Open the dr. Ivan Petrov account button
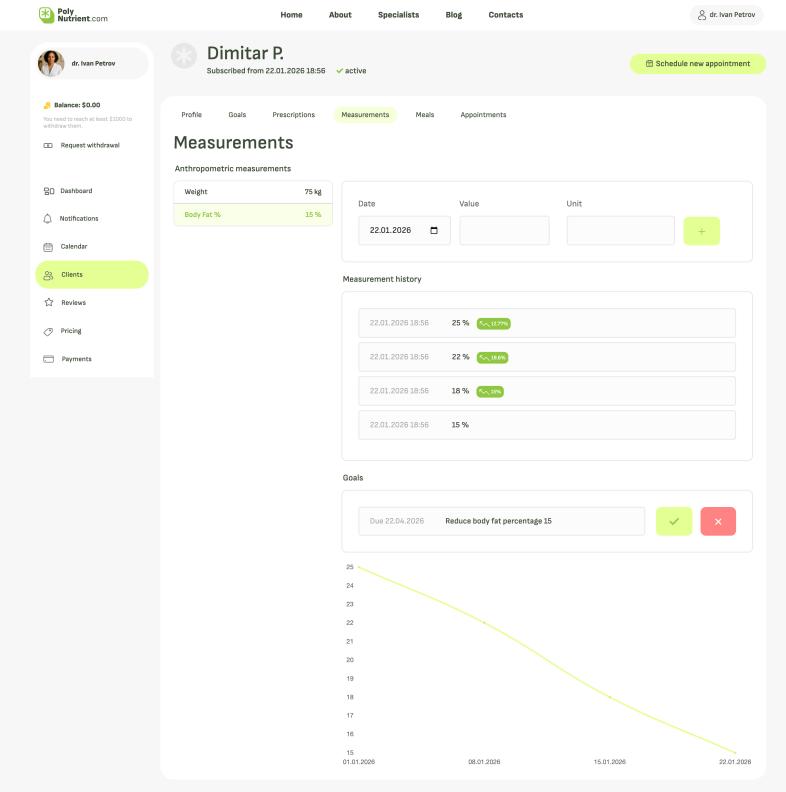Image resolution: width=786 pixels, height=792 pixels. (x=726, y=15)
